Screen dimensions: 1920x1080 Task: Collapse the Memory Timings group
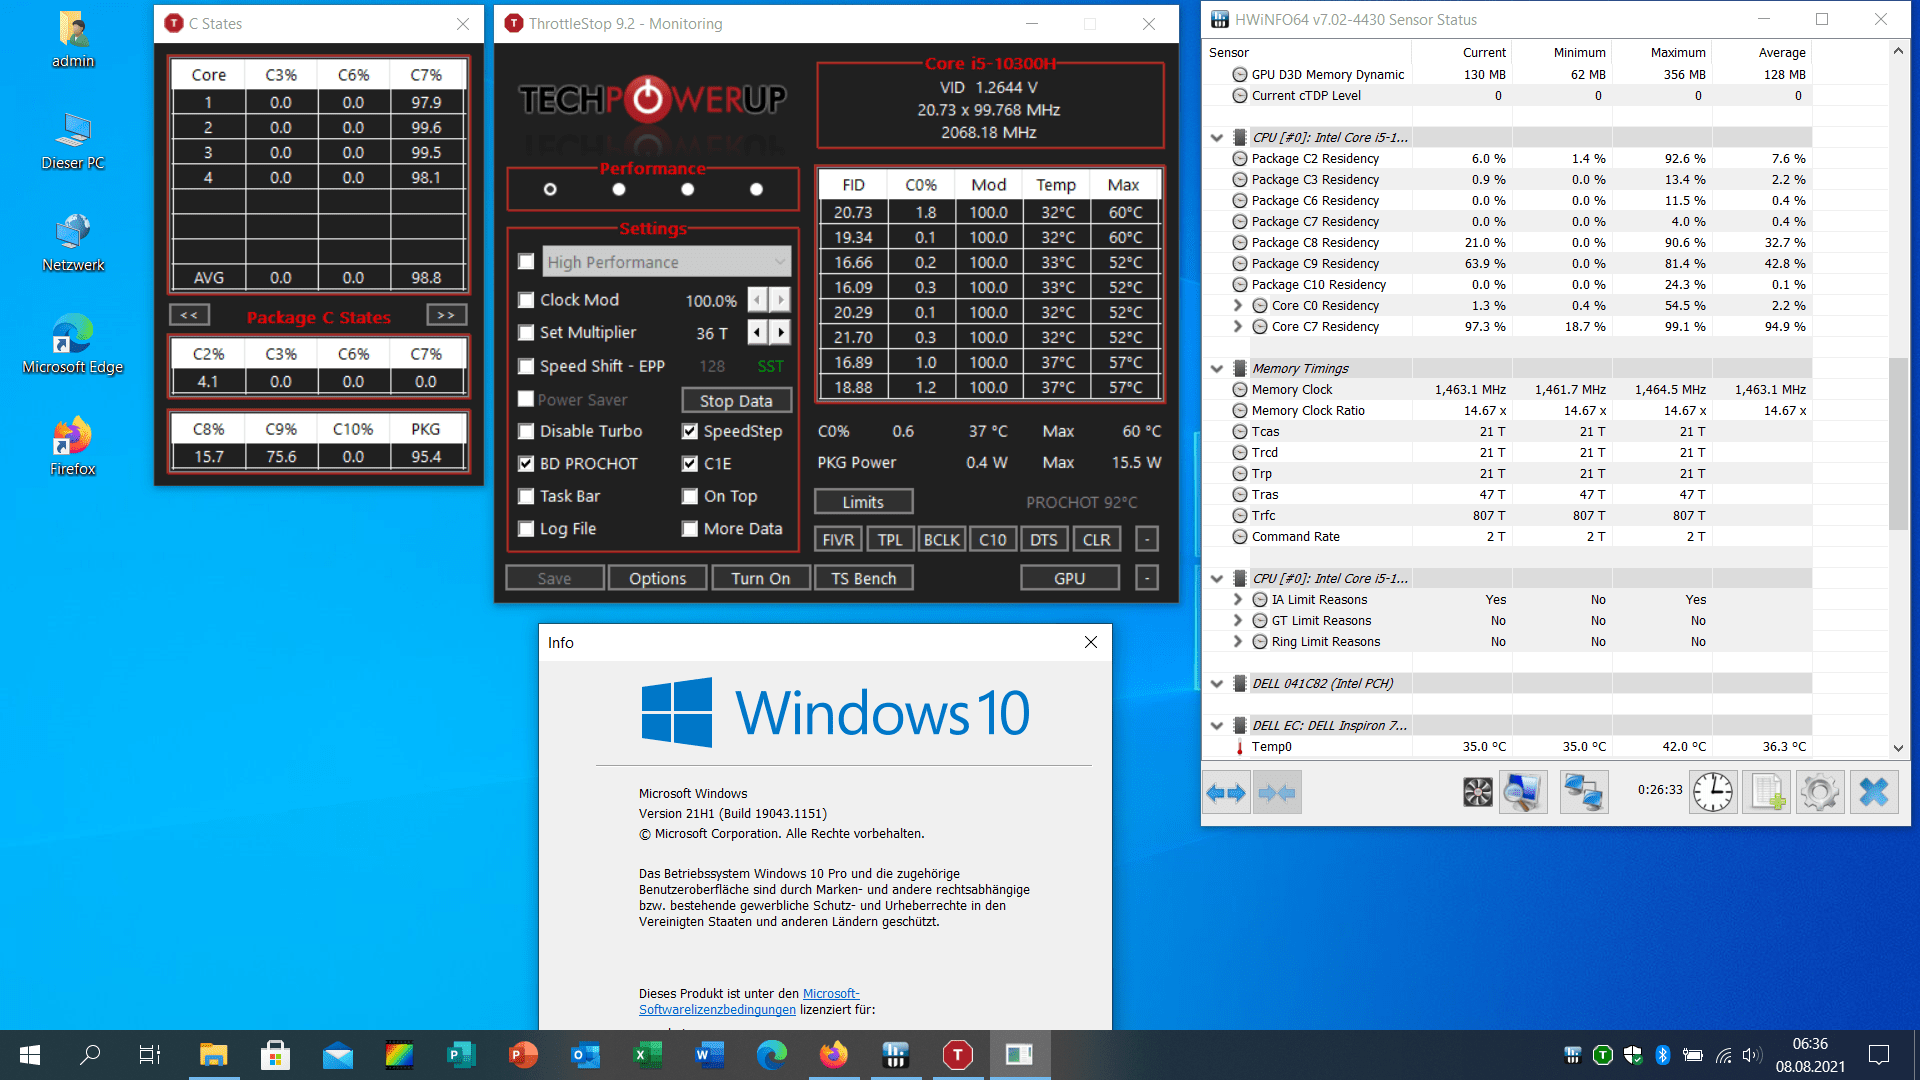(1217, 369)
